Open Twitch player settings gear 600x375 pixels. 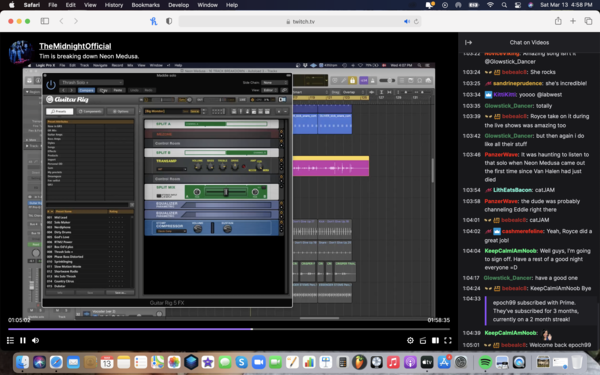pyautogui.click(x=410, y=340)
